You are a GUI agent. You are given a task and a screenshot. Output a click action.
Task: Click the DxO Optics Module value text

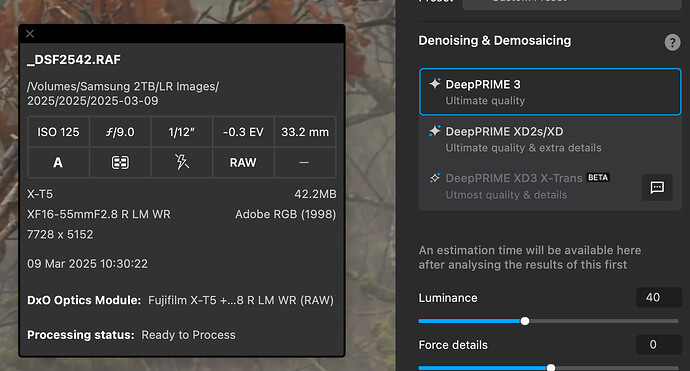[x=241, y=300]
